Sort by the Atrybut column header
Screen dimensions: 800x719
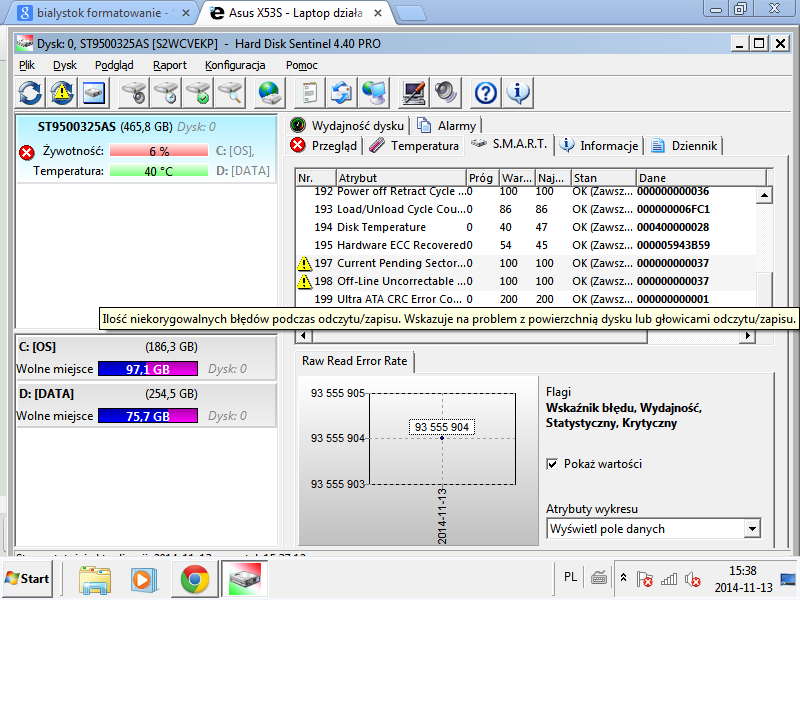point(401,178)
